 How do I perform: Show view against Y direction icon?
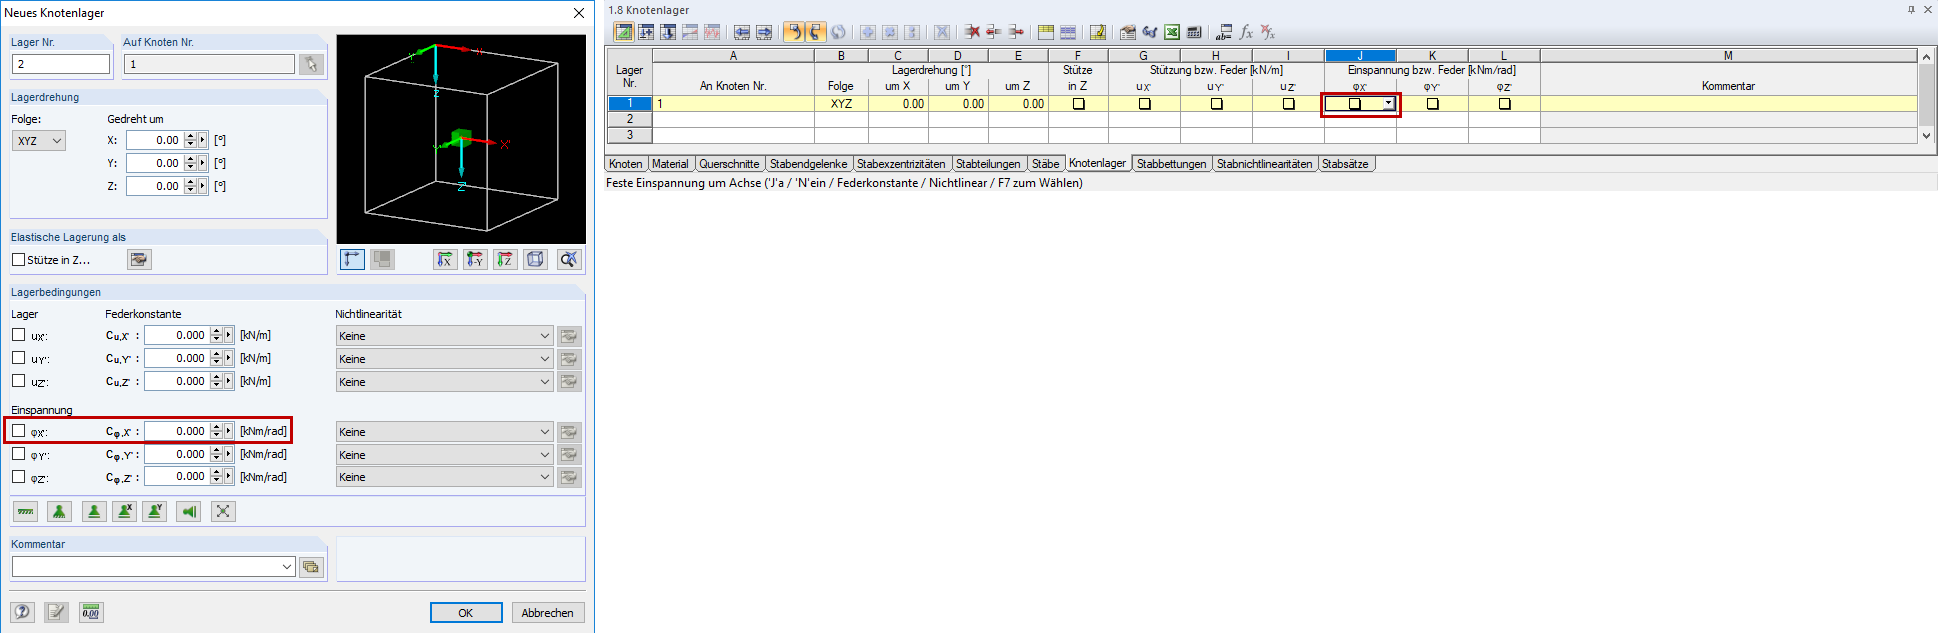[475, 260]
